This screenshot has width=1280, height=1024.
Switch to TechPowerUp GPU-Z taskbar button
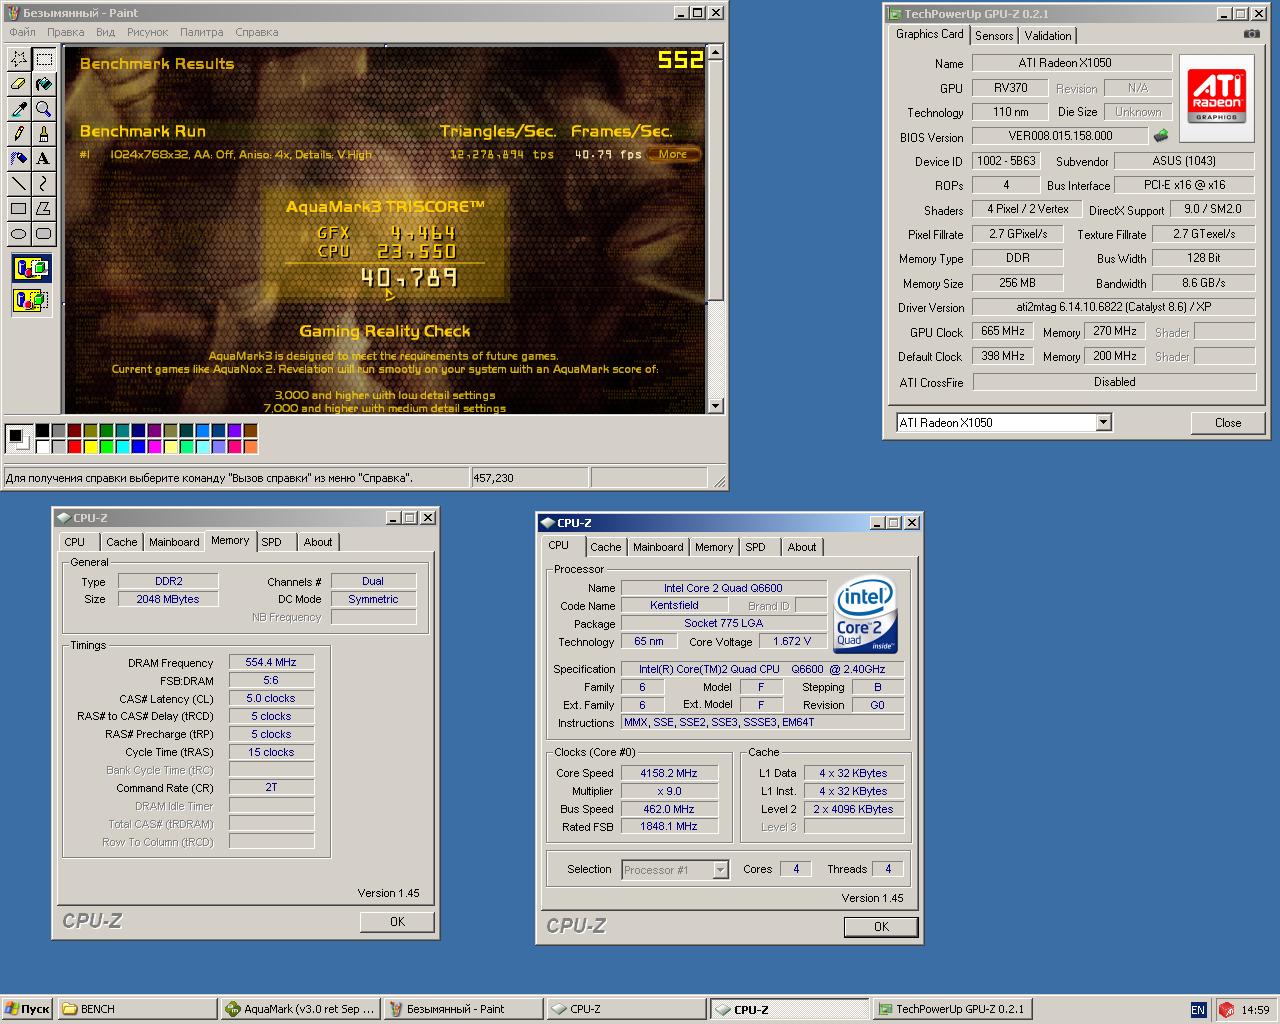pos(952,1009)
